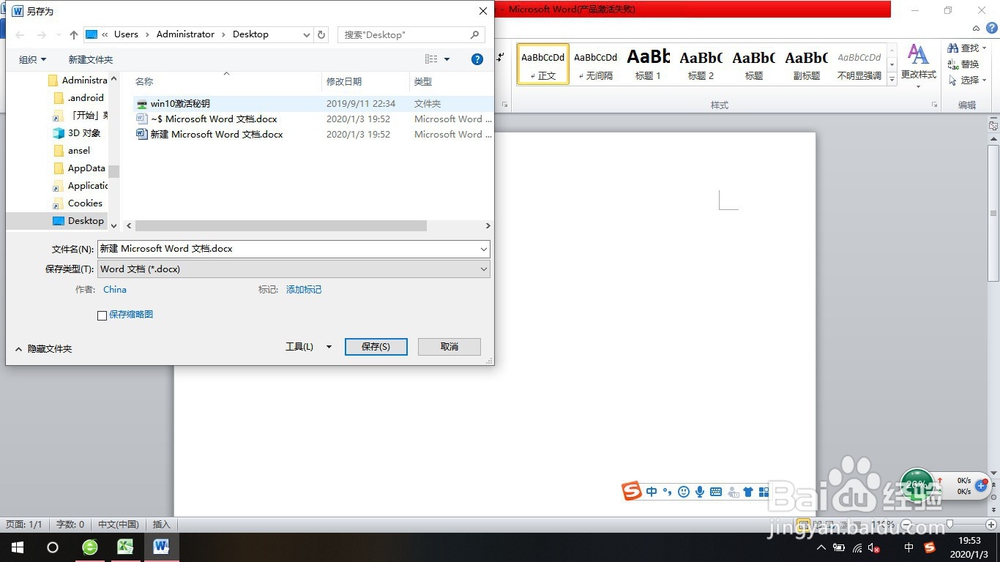
Task: Open the green browser icon on taskbar
Action: 90,547
